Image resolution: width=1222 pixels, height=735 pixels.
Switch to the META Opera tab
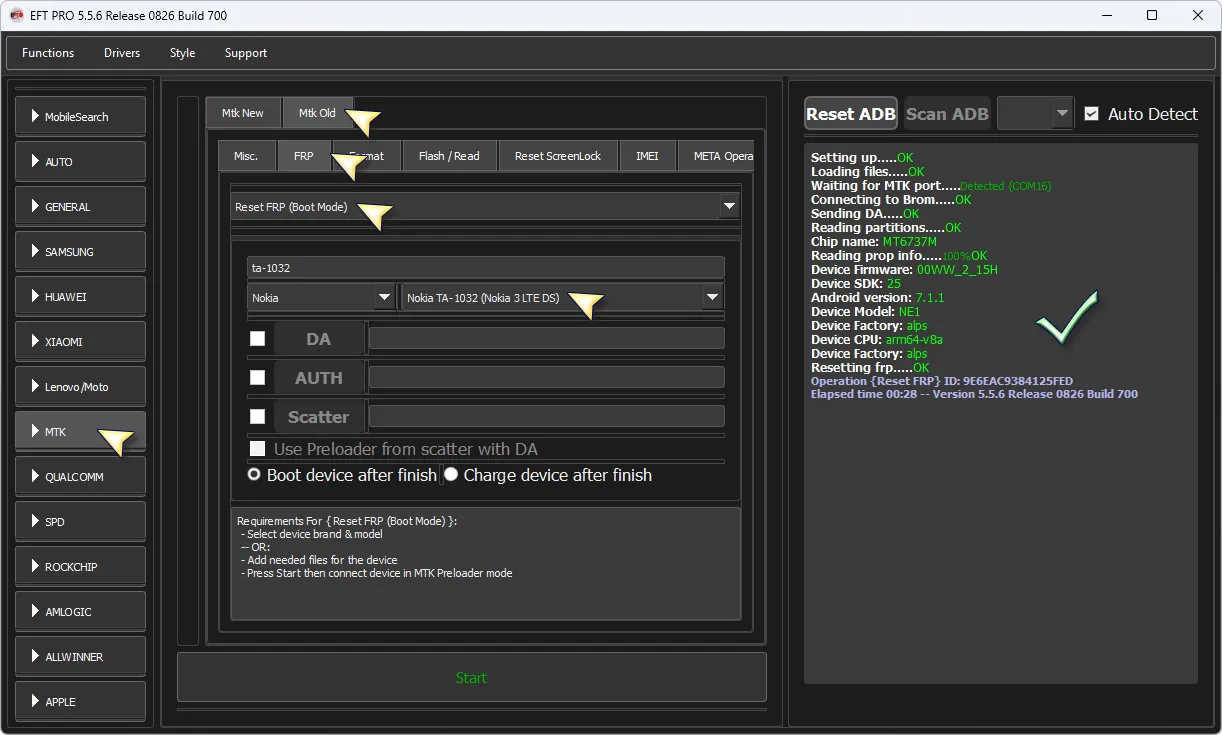pos(716,156)
